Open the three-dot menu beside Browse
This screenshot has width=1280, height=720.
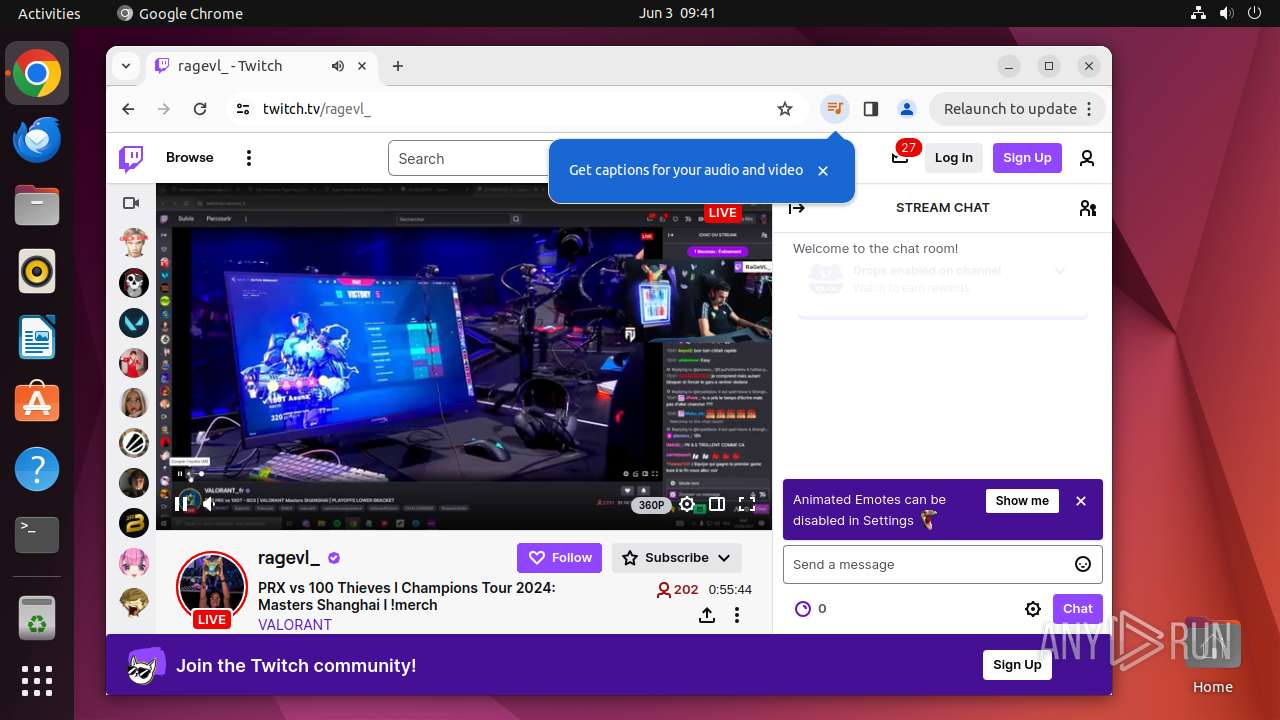(x=249, y=158)
